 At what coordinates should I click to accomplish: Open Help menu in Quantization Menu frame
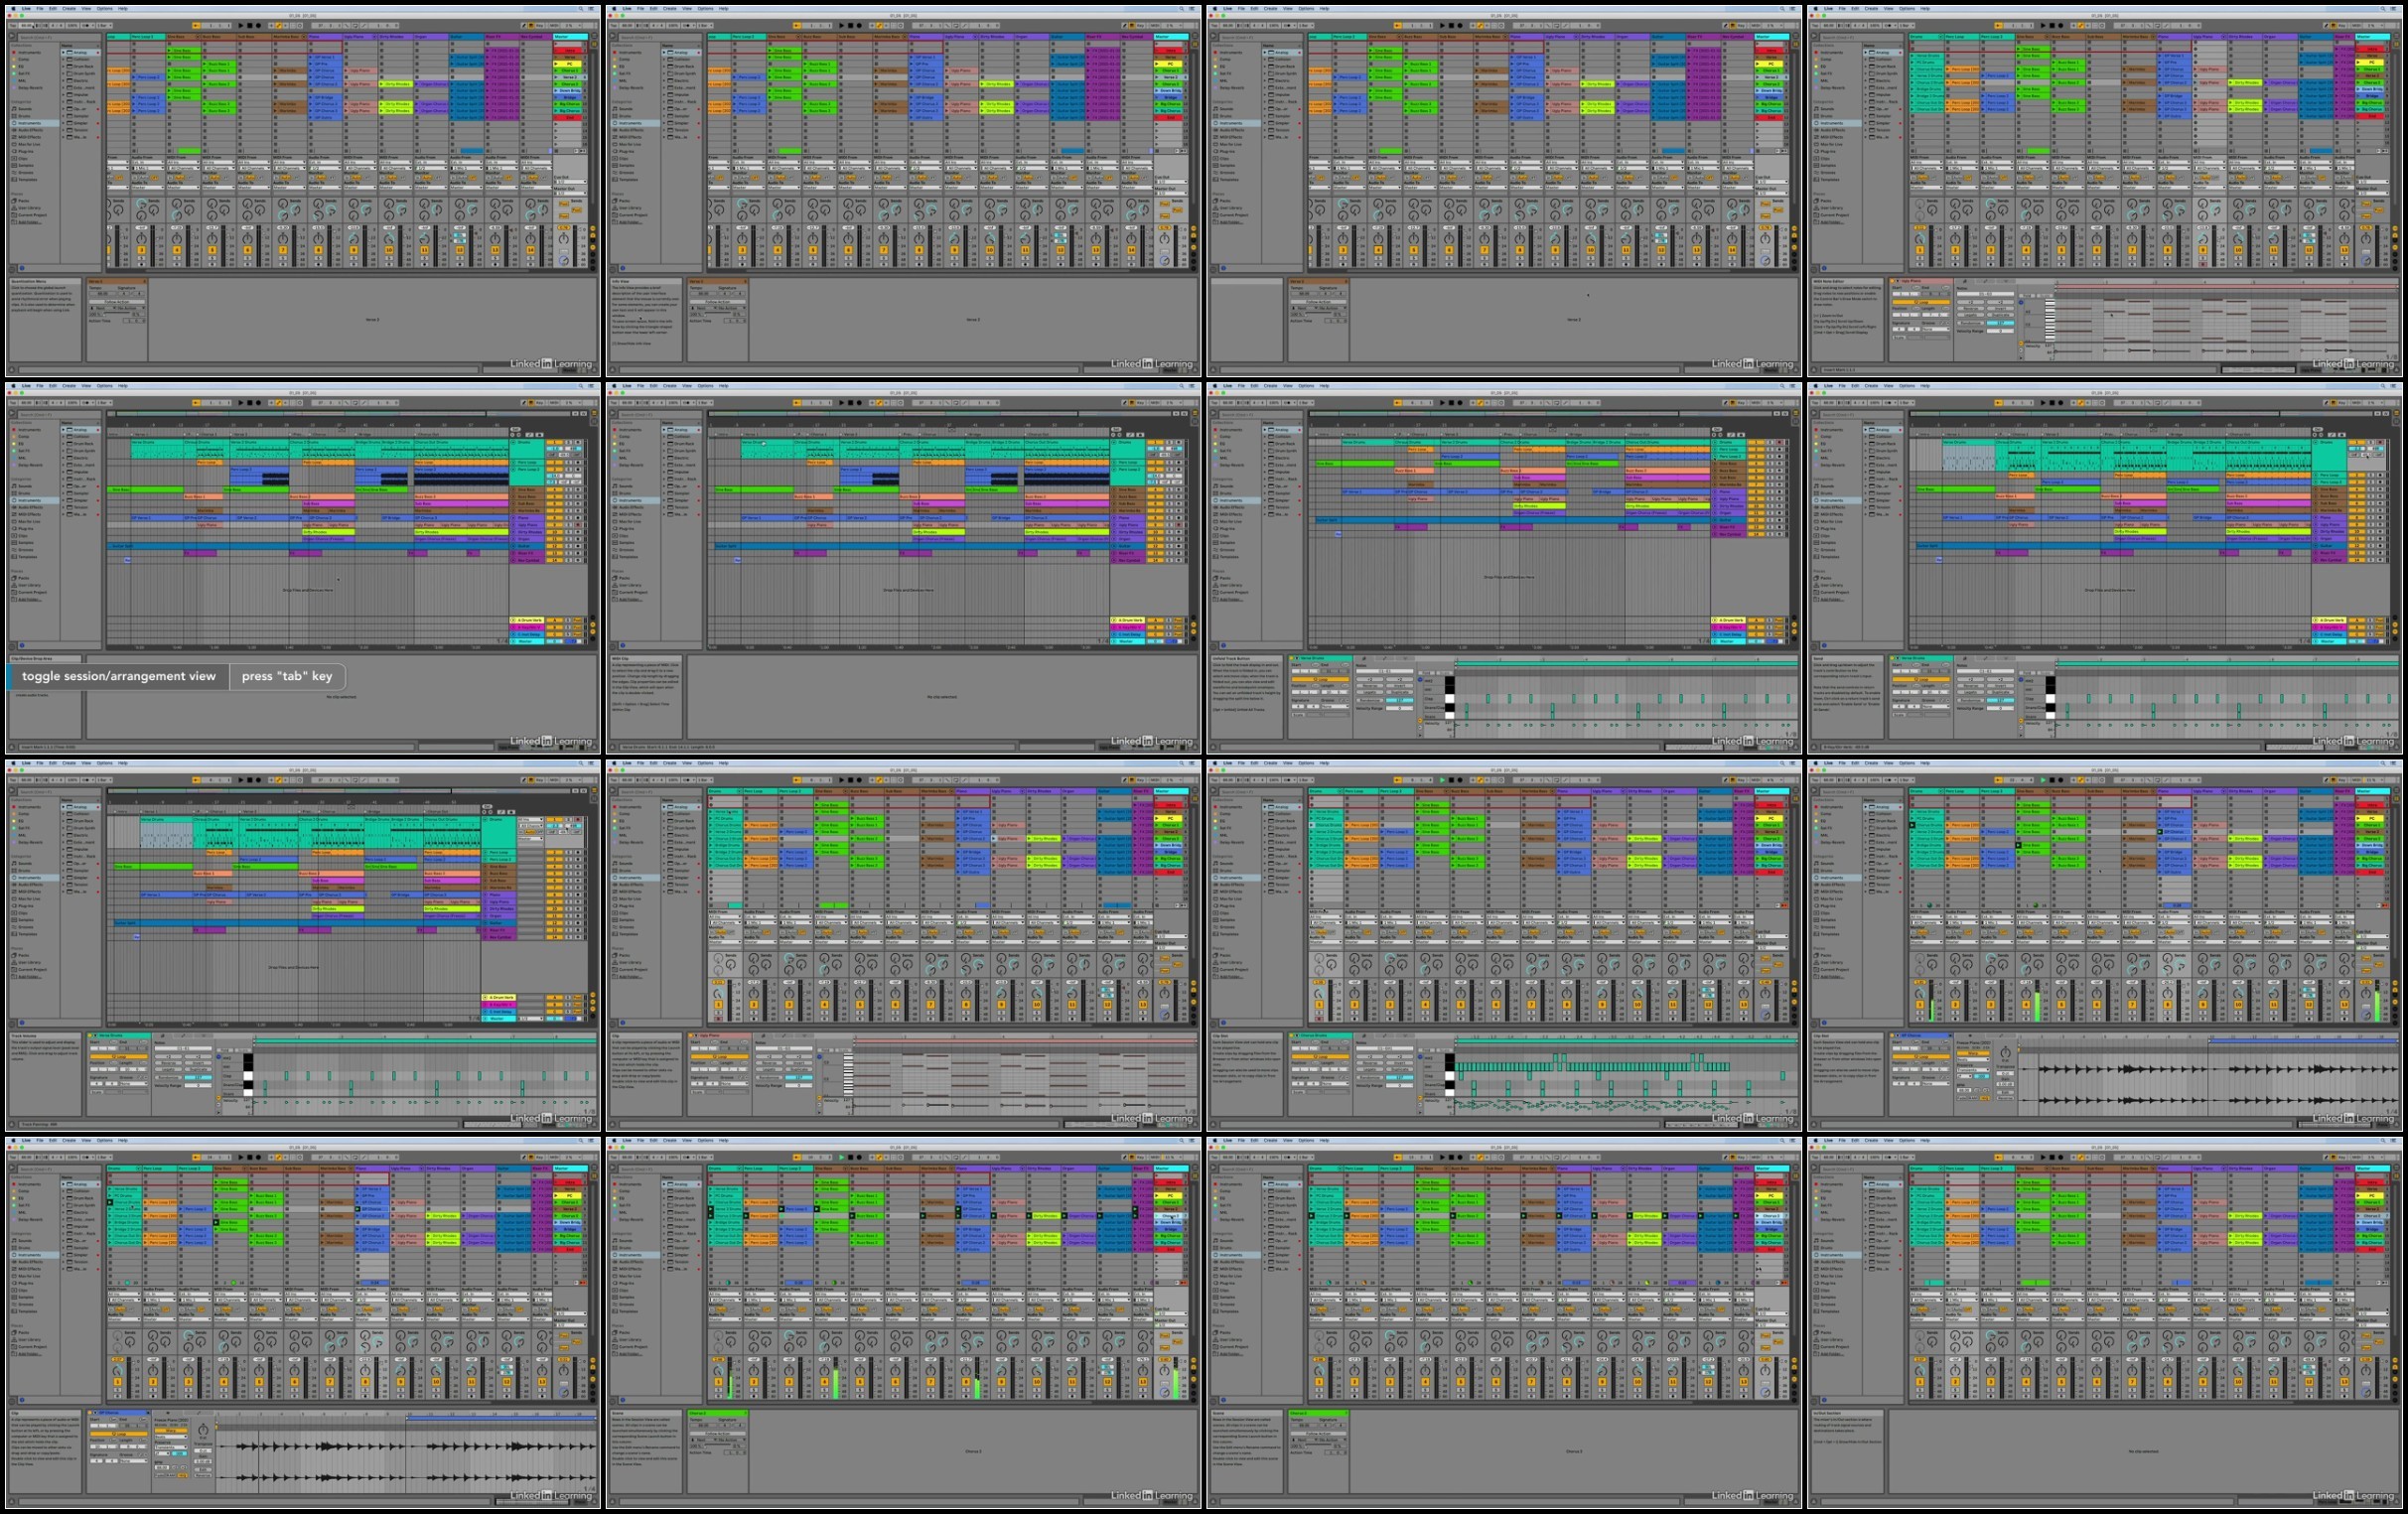point(123,8)
